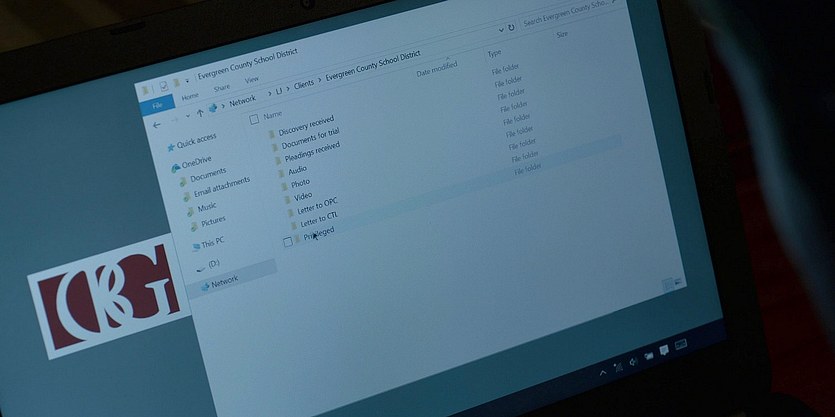The image size is (835, 417).
Task: Click Clients in the address breadcrumb
Action: [x=304, y=85]
